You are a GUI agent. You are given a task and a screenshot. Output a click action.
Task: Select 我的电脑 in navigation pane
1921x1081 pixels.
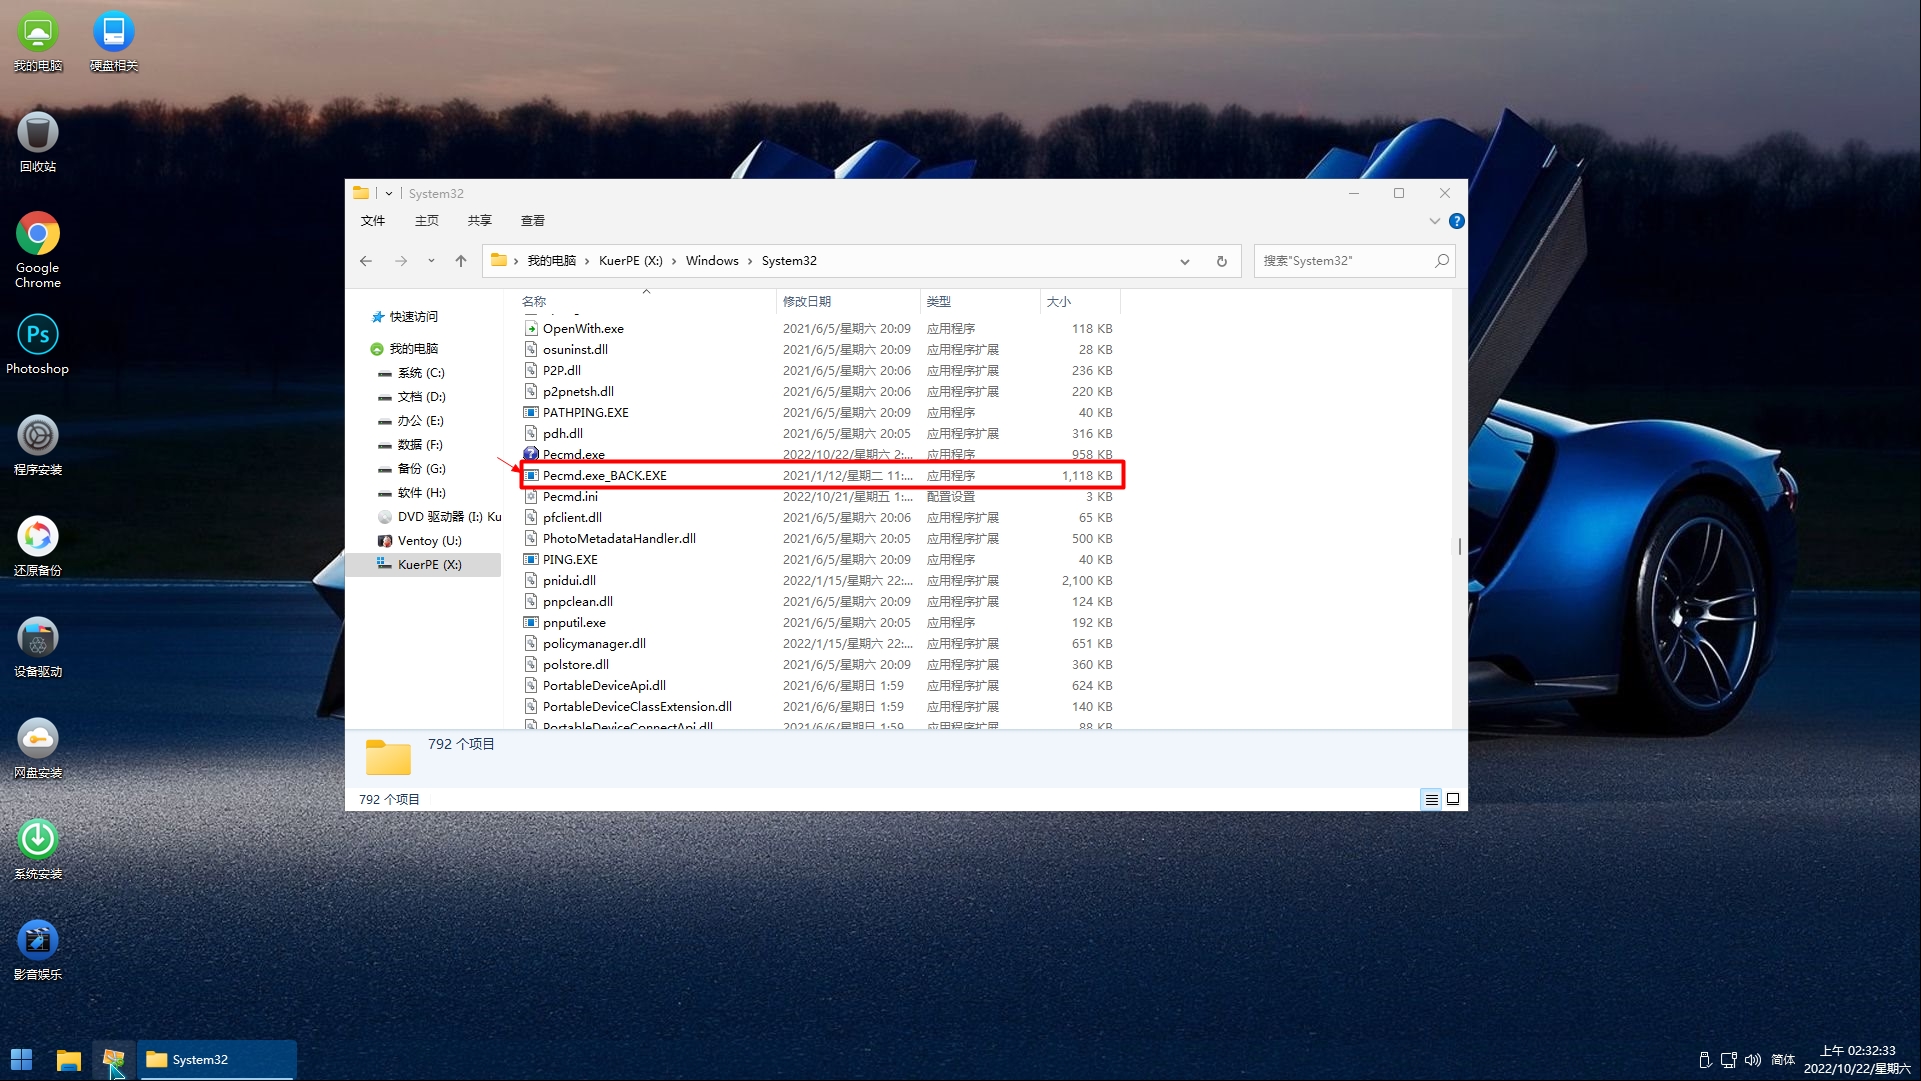coord(413,349)
